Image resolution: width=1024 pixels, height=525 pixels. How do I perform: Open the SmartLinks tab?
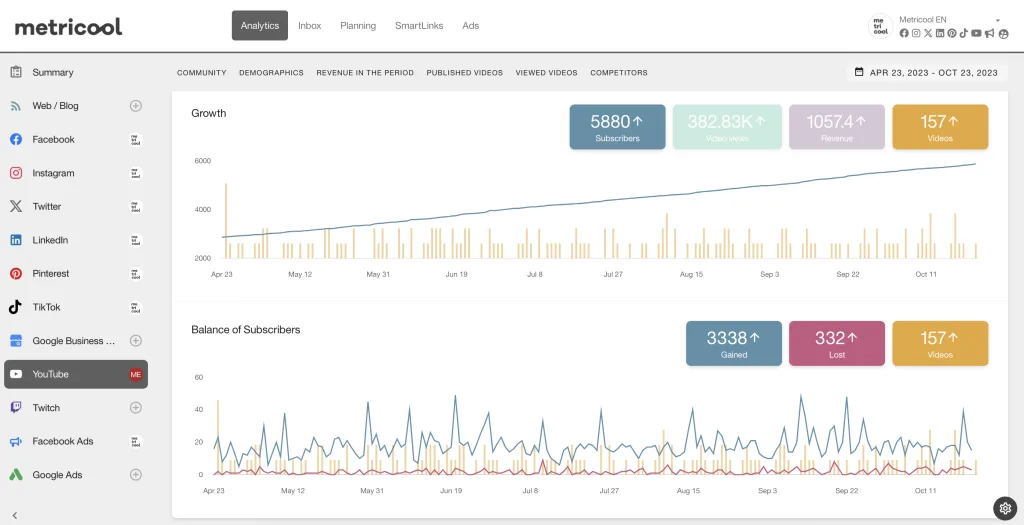tap(419, 26)
